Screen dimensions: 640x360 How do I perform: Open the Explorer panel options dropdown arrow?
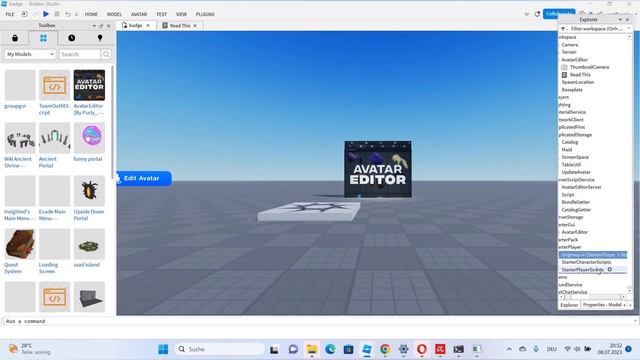pos(620,20)
